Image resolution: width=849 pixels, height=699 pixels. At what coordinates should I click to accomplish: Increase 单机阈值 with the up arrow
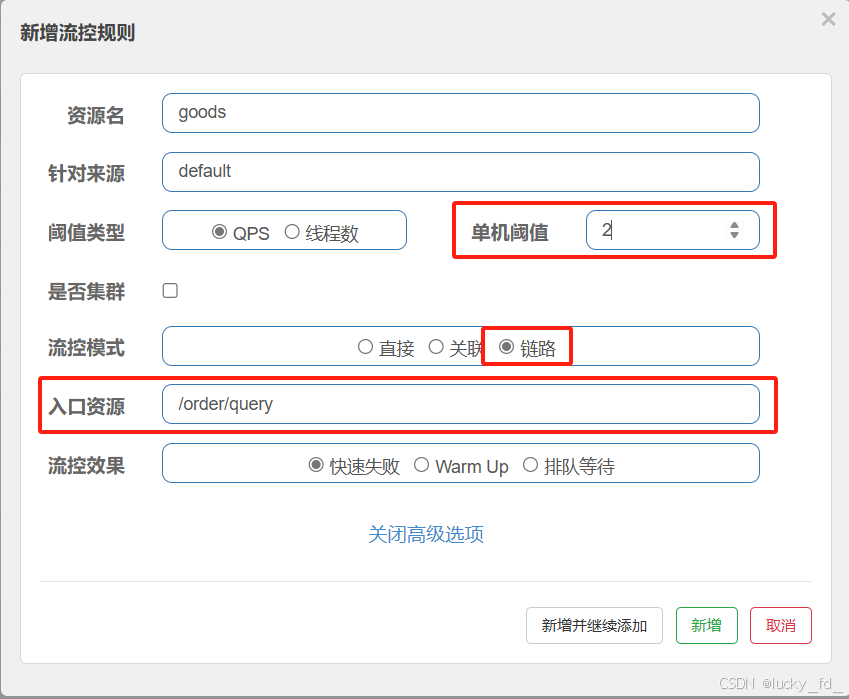coord(734,225)
